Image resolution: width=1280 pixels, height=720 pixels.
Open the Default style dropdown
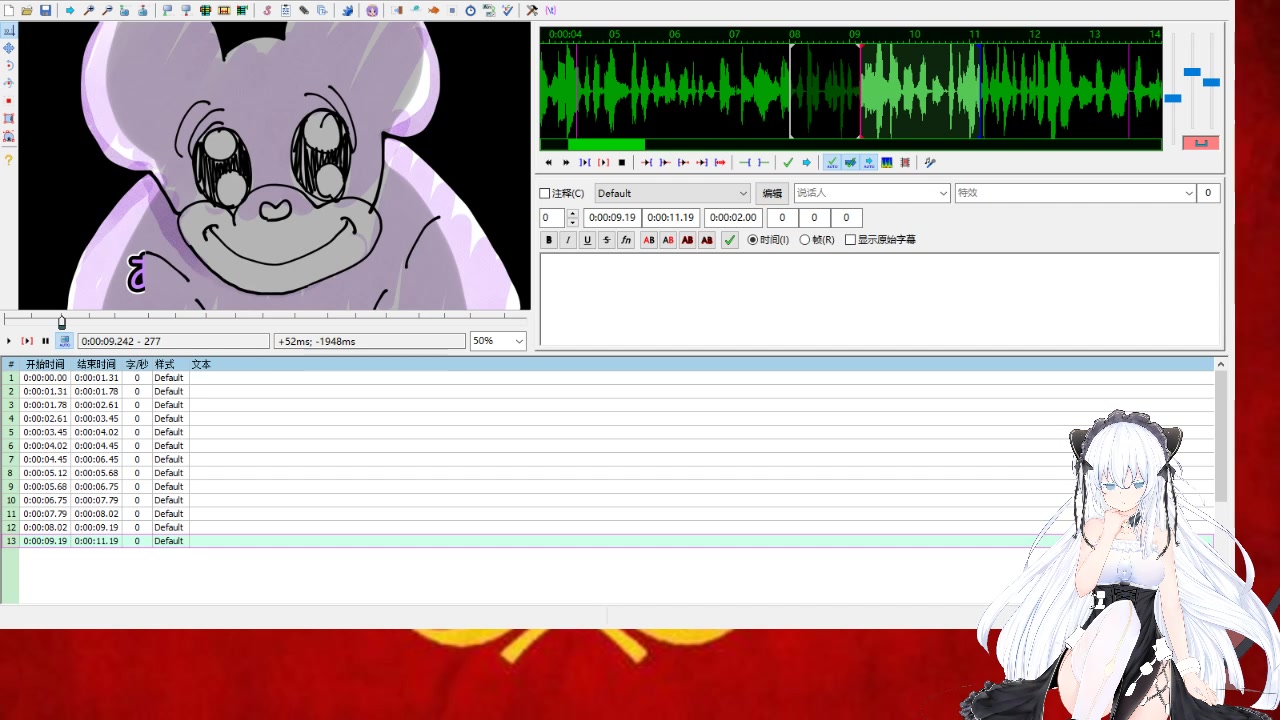[x=672, y=193]
